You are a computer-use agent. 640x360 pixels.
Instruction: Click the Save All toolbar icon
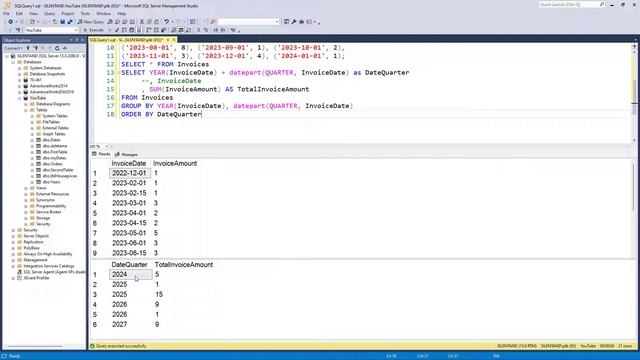pos(70,22)
